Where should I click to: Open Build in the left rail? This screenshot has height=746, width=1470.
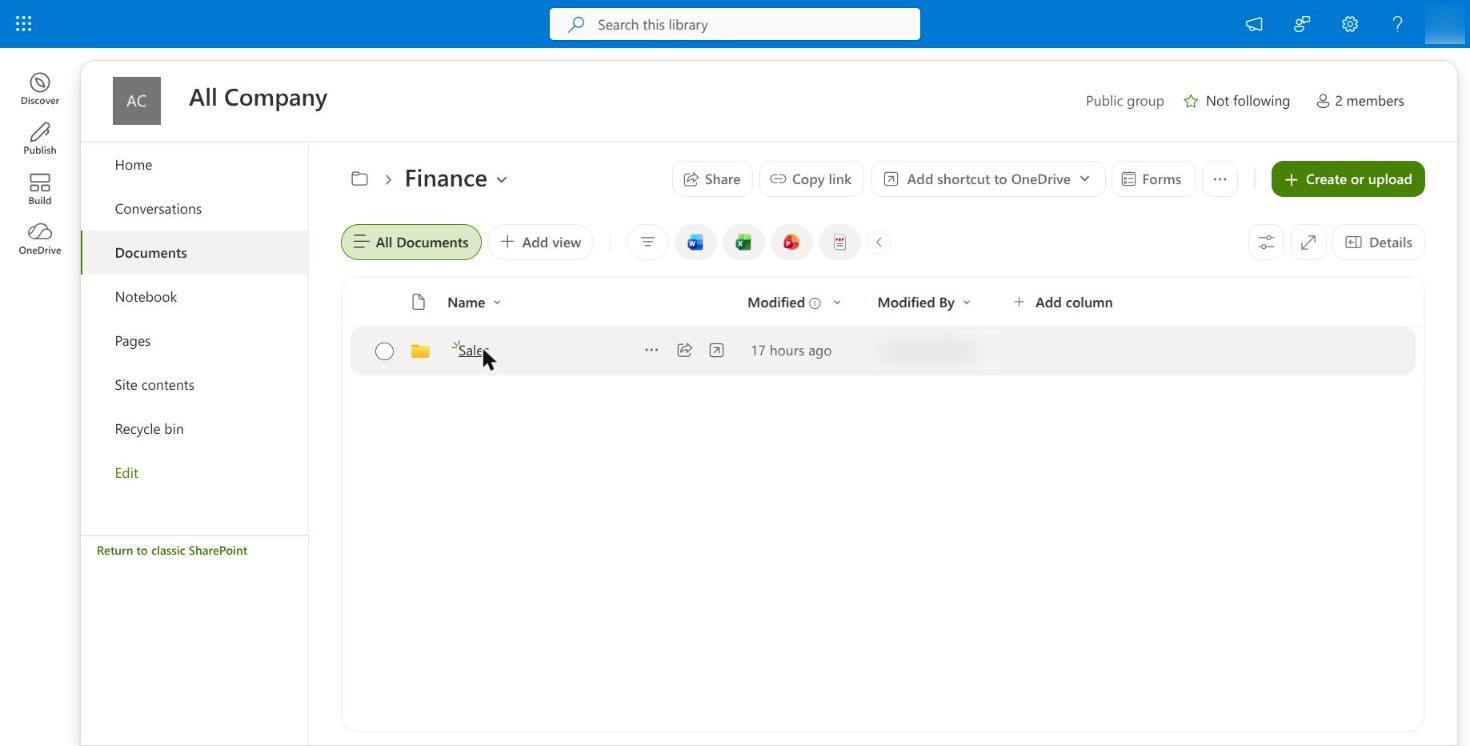click(x=40, y=188)
